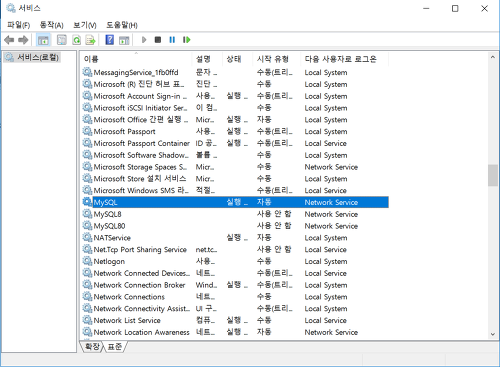
Task: Select Network List Service row
Action: tap(235, 320)
